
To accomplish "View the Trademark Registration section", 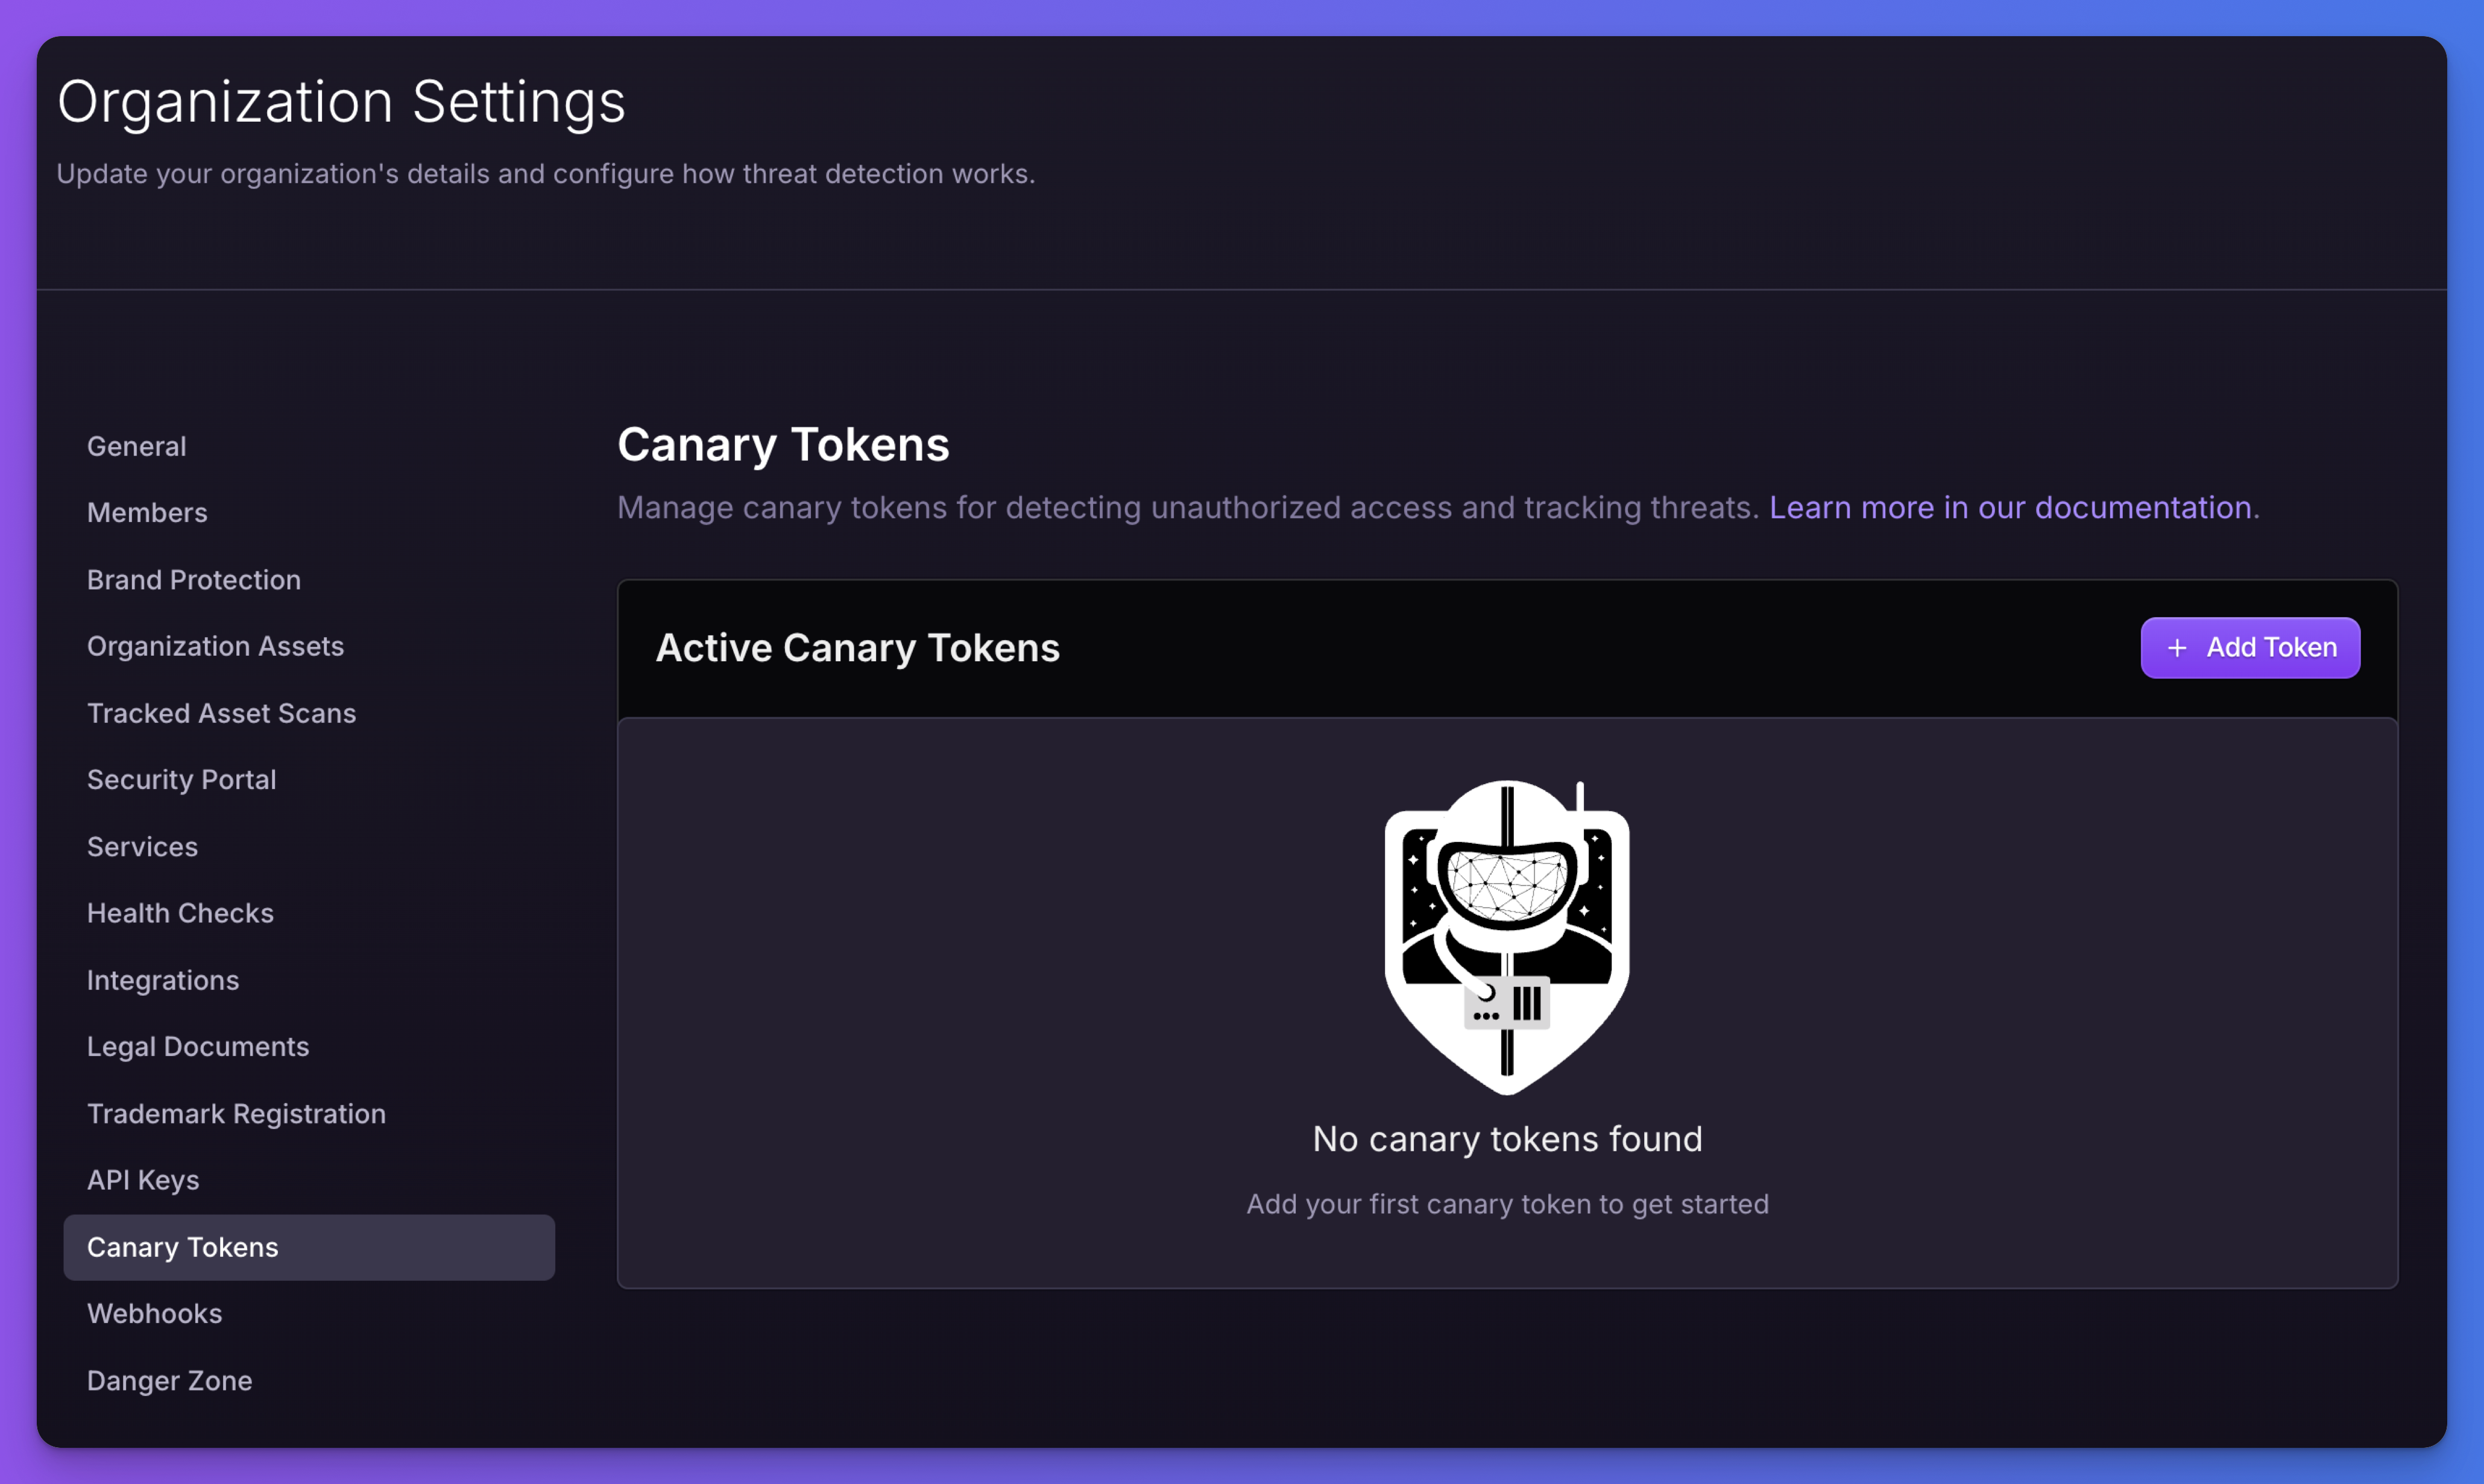I will (236, 1113).
